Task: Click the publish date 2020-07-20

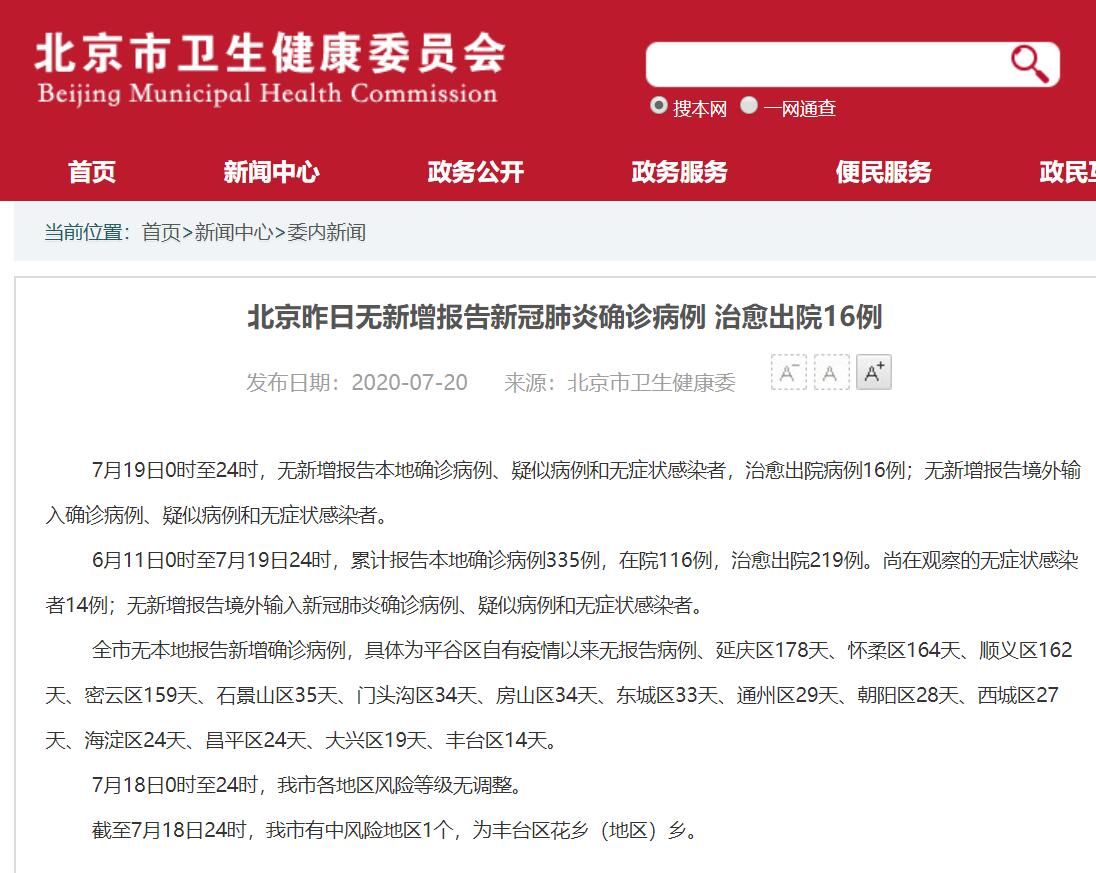Action: [x=409, y=382]
